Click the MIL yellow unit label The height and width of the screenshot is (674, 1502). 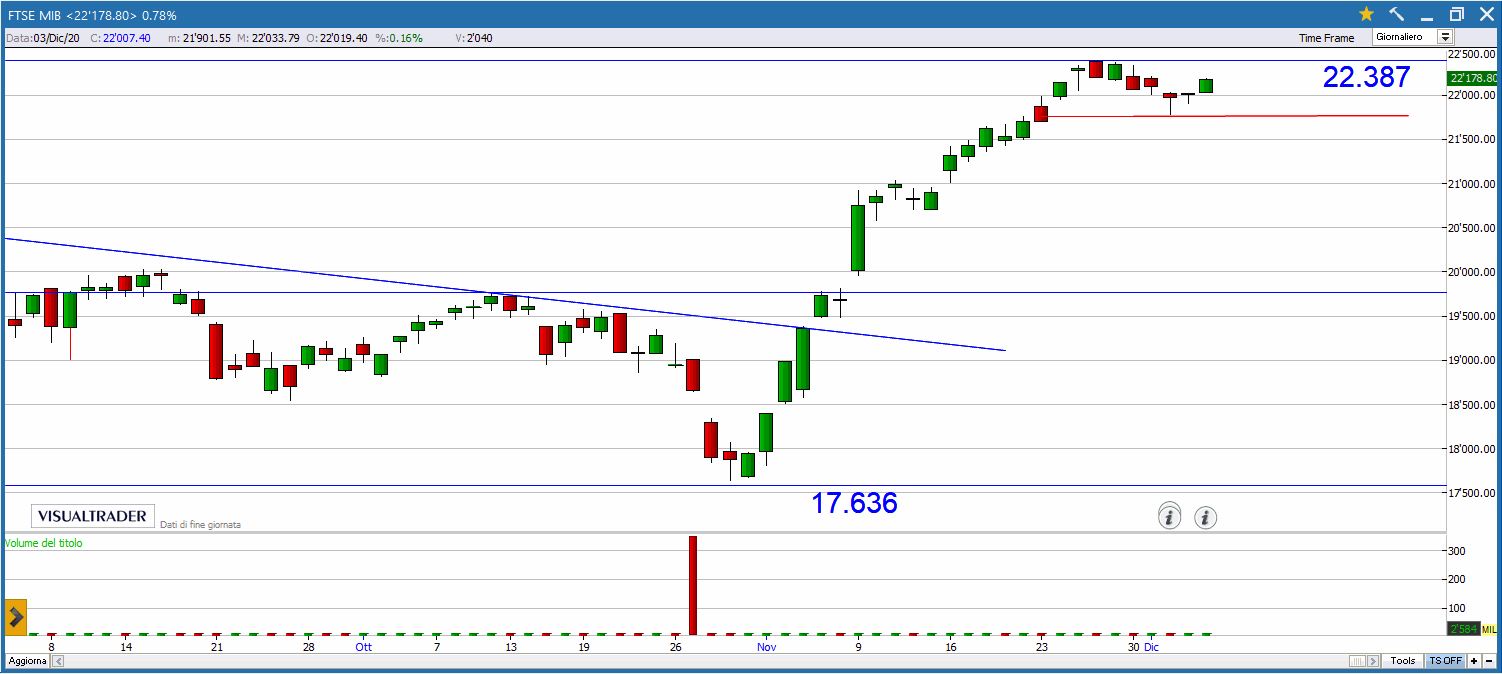1488,629
